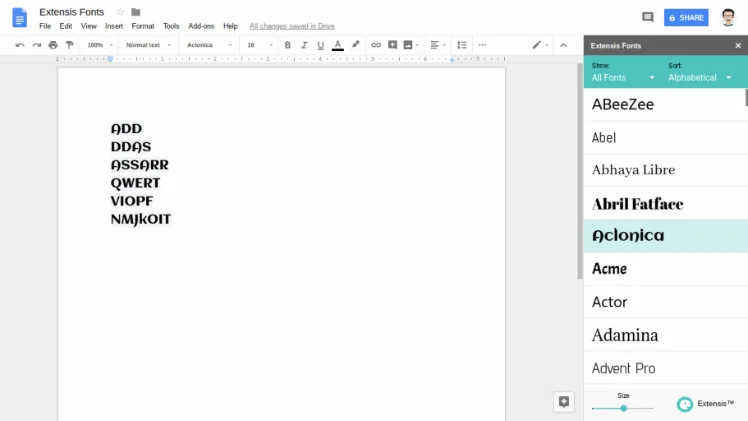Open the File menu
Screen dimensions: 748x421
pyautogui.click(x=45, y=26)
